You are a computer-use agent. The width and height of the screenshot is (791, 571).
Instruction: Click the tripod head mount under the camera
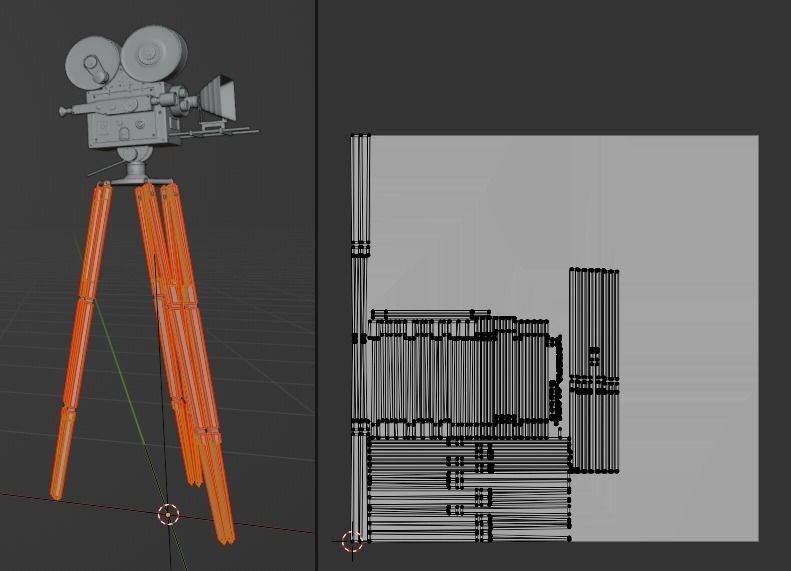tap(135, 165)
